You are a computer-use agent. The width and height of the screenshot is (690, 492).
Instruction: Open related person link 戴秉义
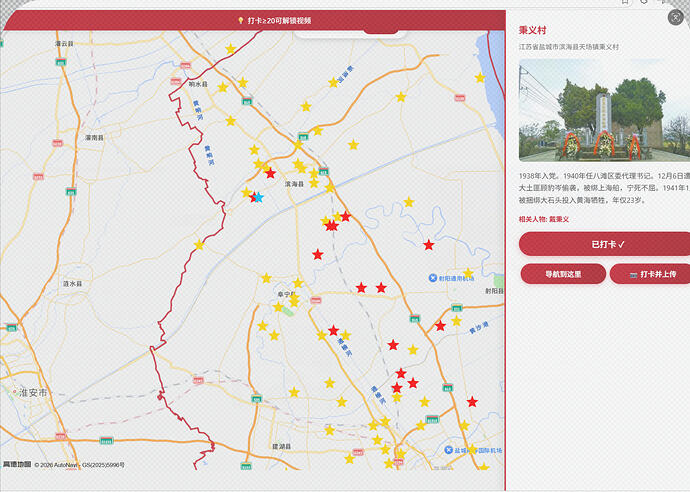tap(558, 219)
